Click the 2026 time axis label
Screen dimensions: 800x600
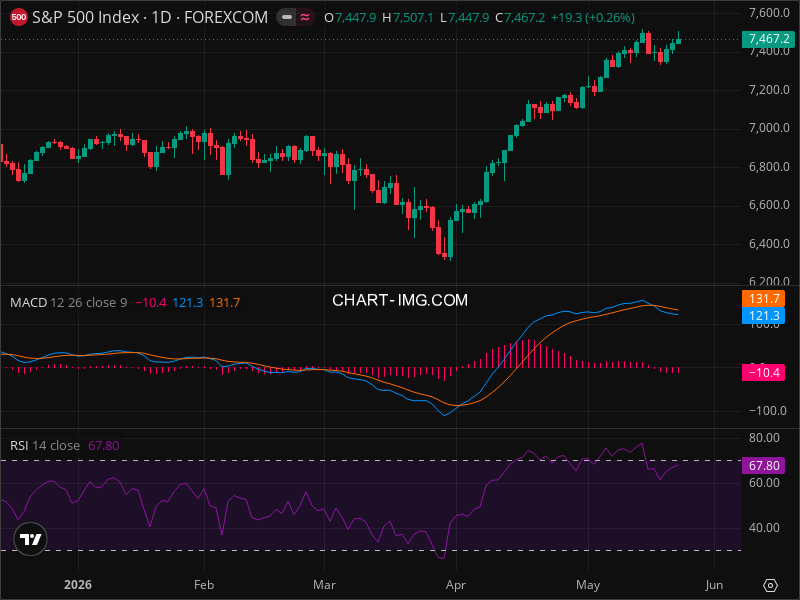78,585
